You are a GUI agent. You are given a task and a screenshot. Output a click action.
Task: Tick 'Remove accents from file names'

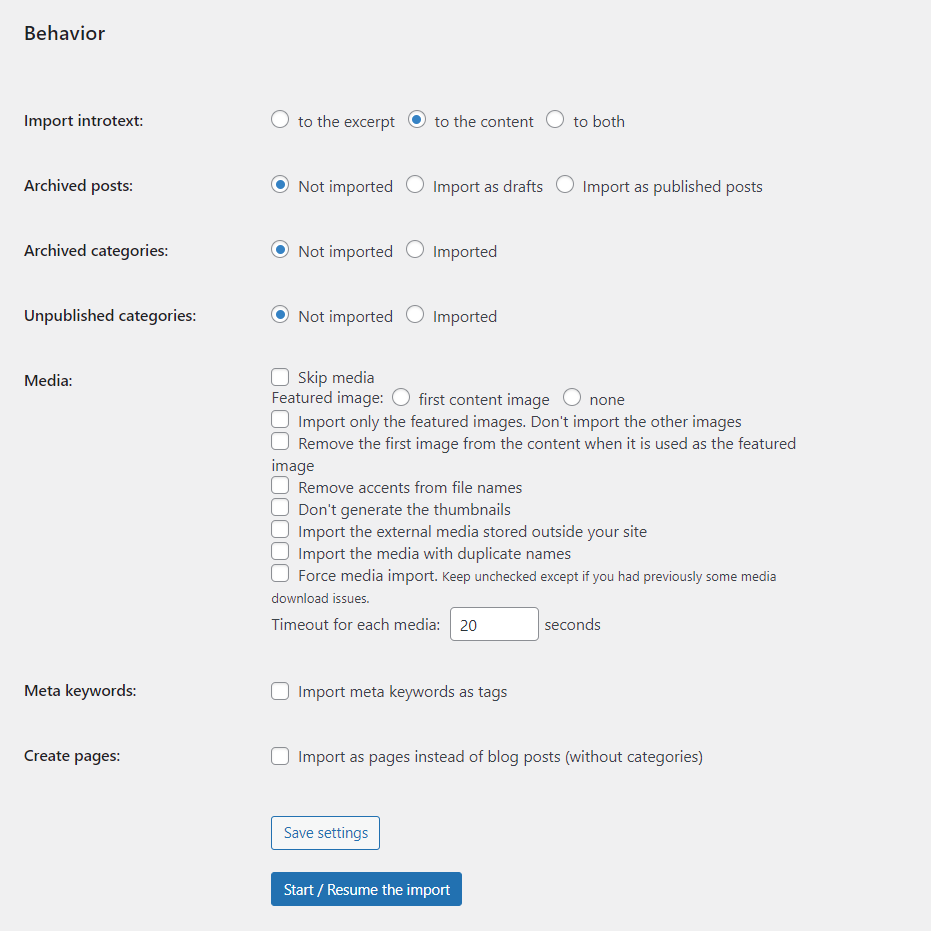(280, 486)
